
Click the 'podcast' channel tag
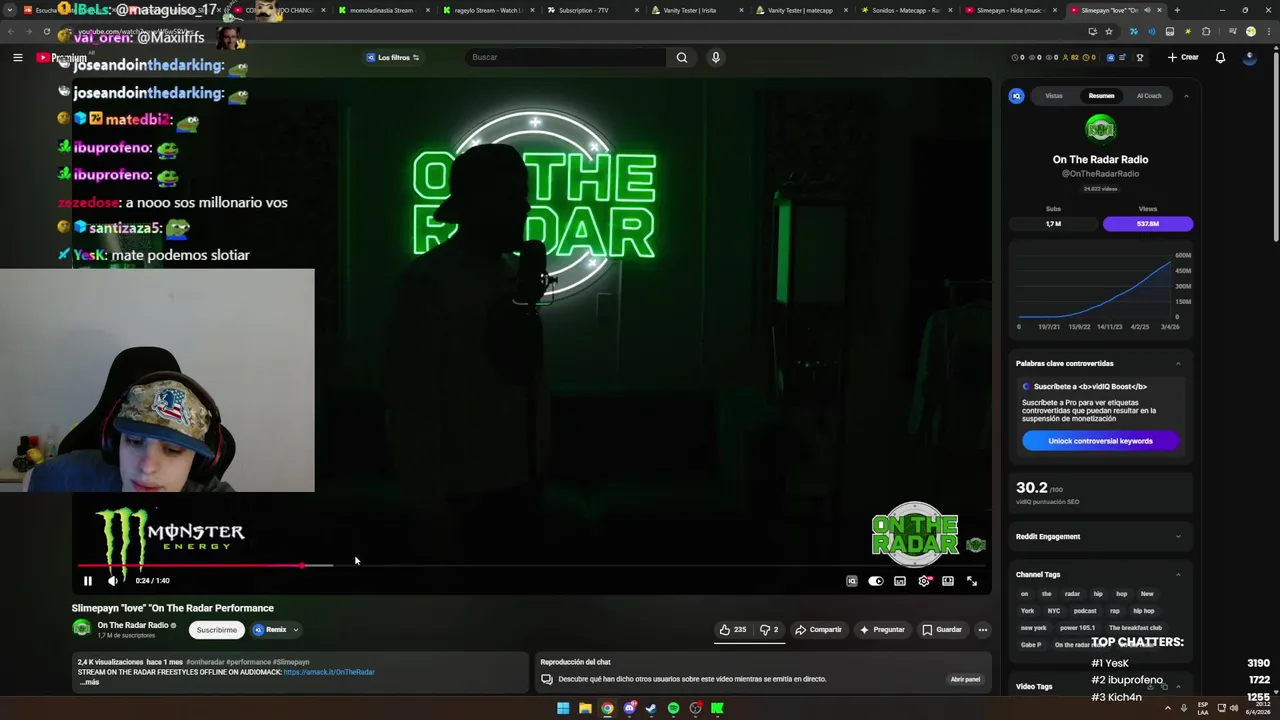click(1085, 611)
